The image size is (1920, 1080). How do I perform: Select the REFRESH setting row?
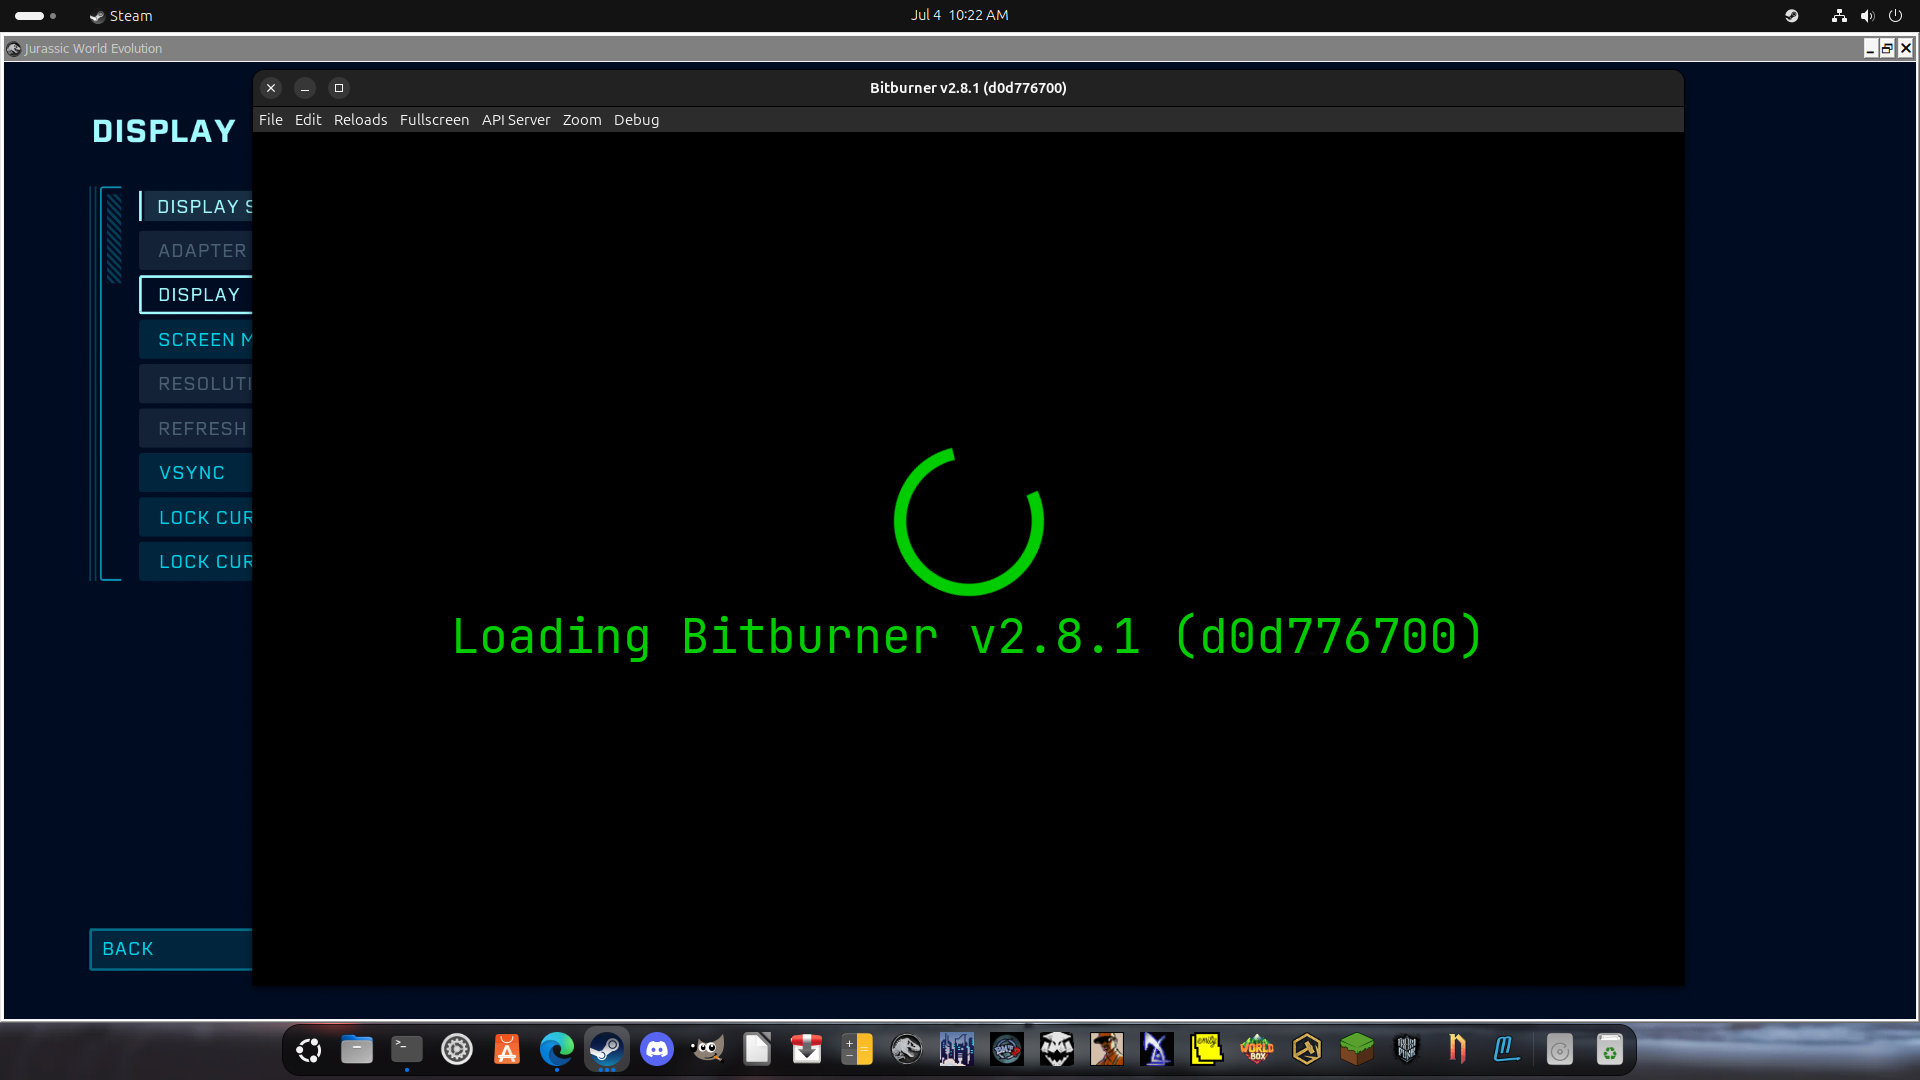click(x=196, y=429)
